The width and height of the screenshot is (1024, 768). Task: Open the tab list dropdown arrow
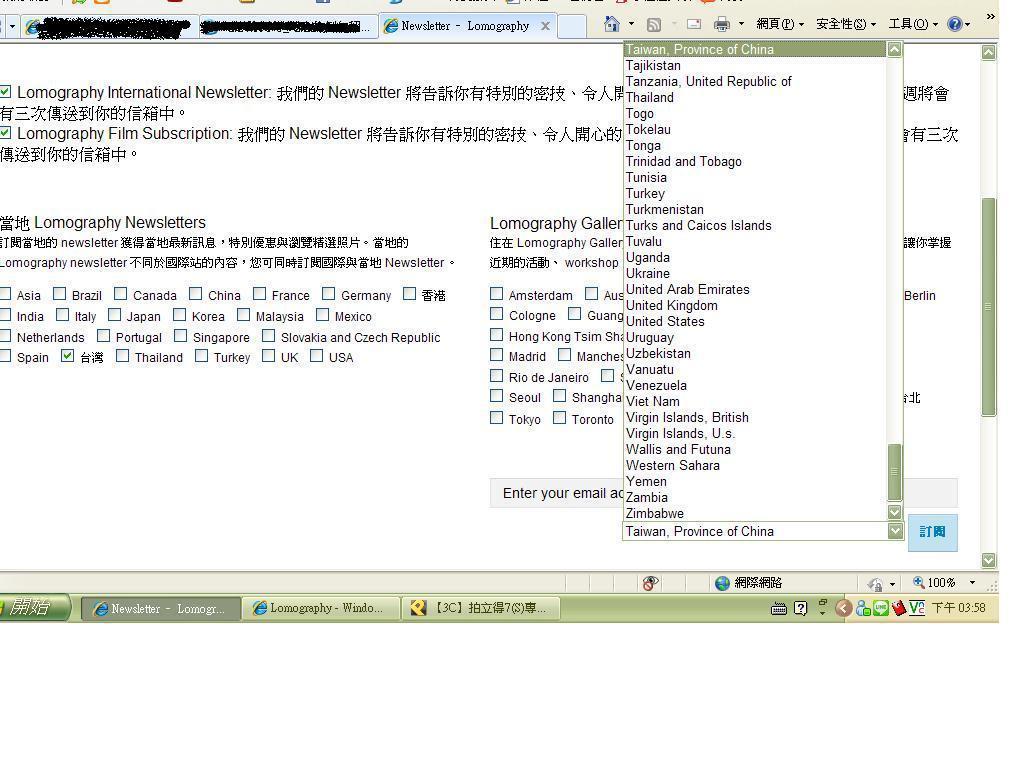tap(12, 27)
